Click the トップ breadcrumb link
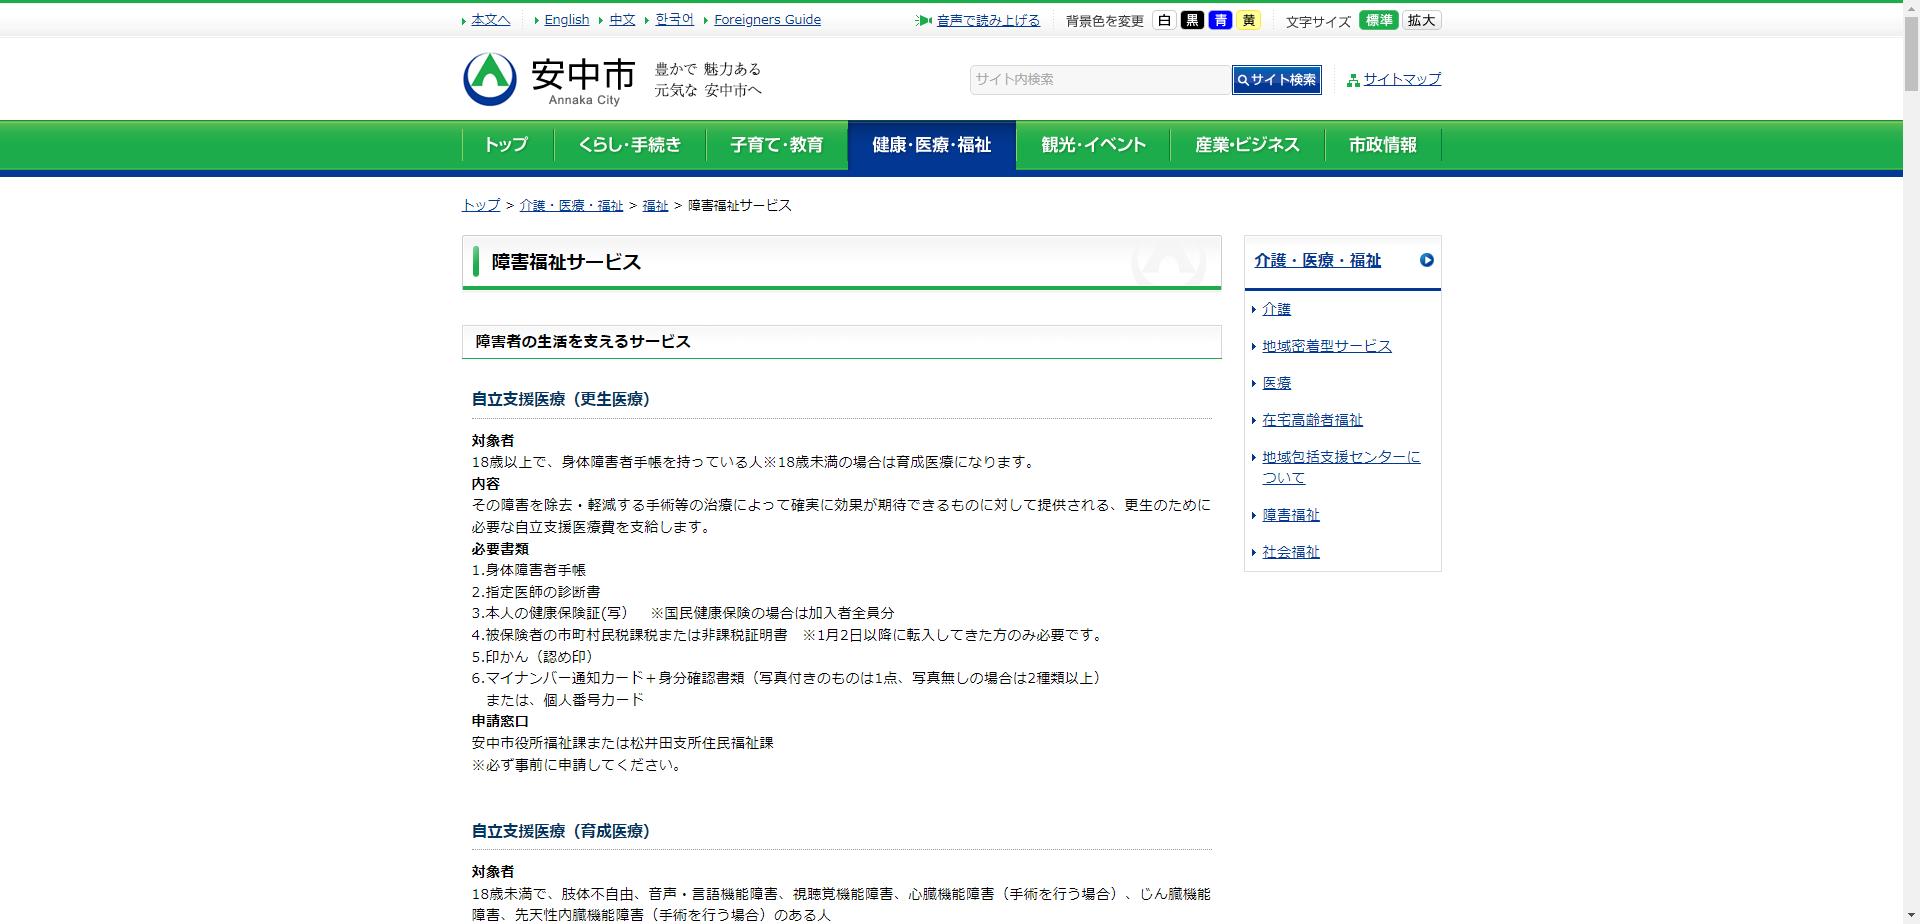This screenshot has width=1920, height=924. 481,205
